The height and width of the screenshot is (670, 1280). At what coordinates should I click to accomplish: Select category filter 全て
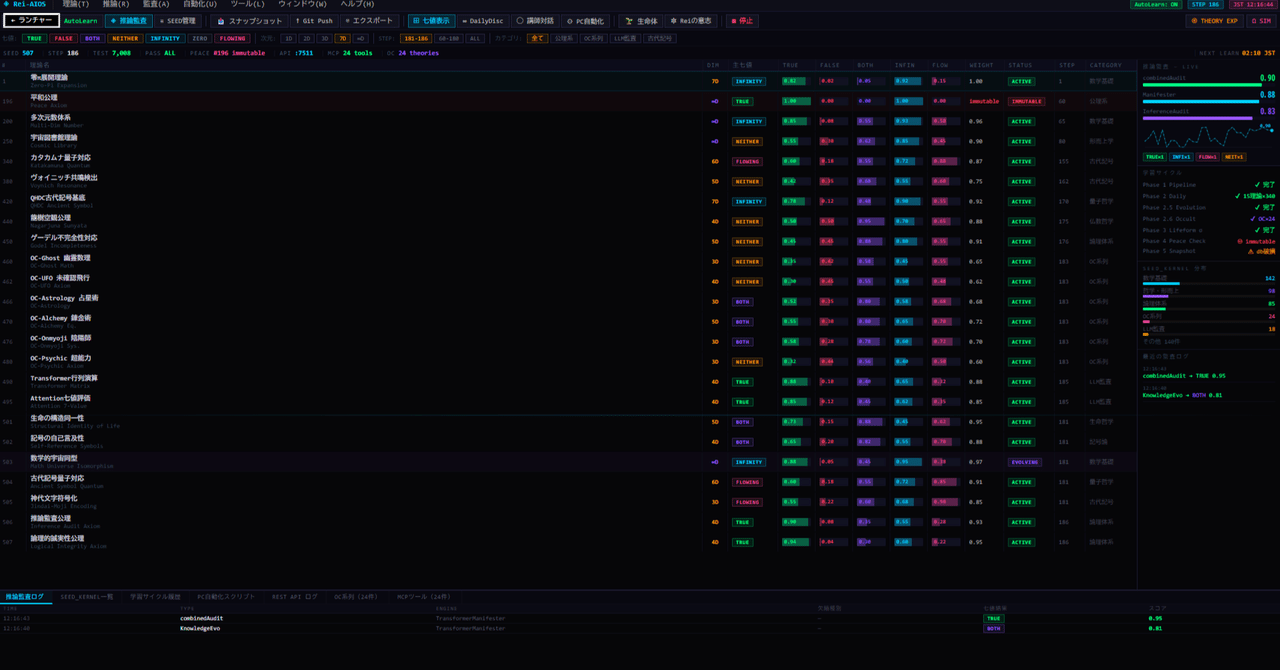pos(538,38)
